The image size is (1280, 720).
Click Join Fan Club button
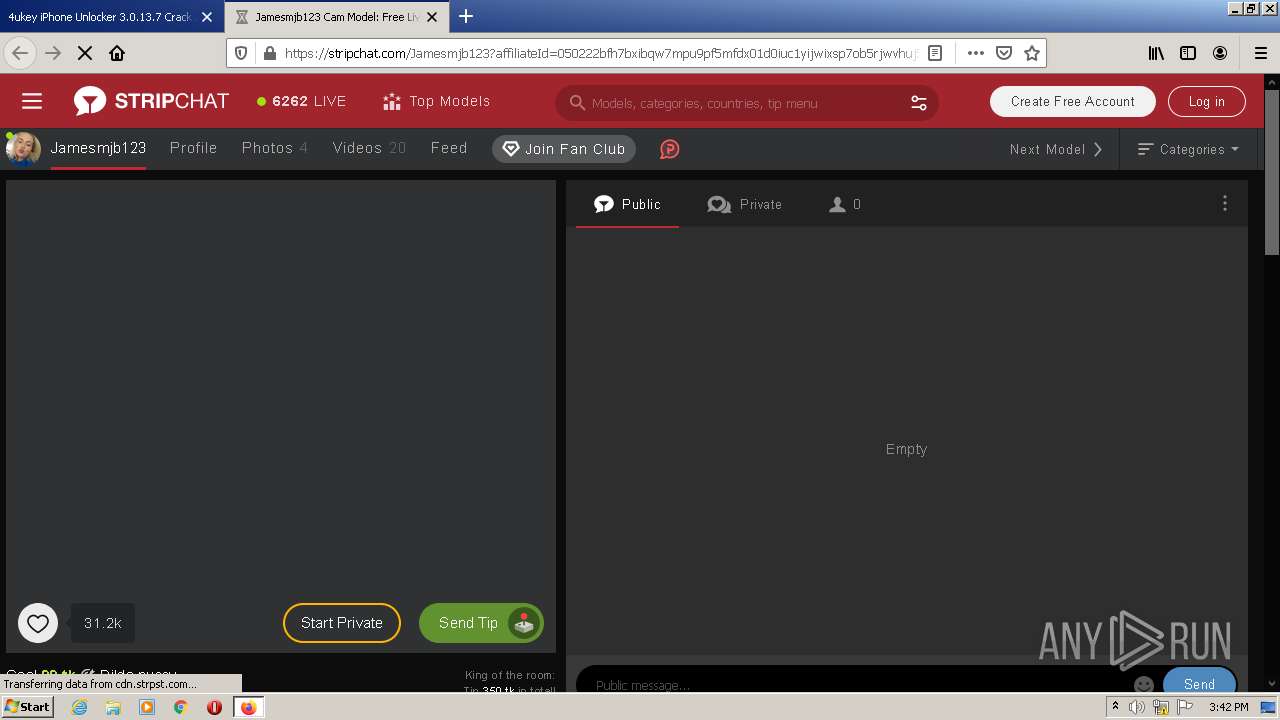564,149
